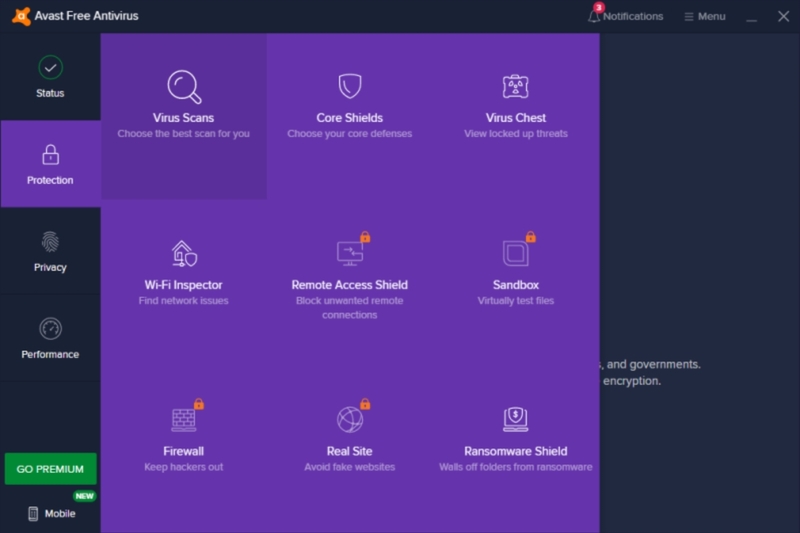Click the red notification count badge

(598, 7)
